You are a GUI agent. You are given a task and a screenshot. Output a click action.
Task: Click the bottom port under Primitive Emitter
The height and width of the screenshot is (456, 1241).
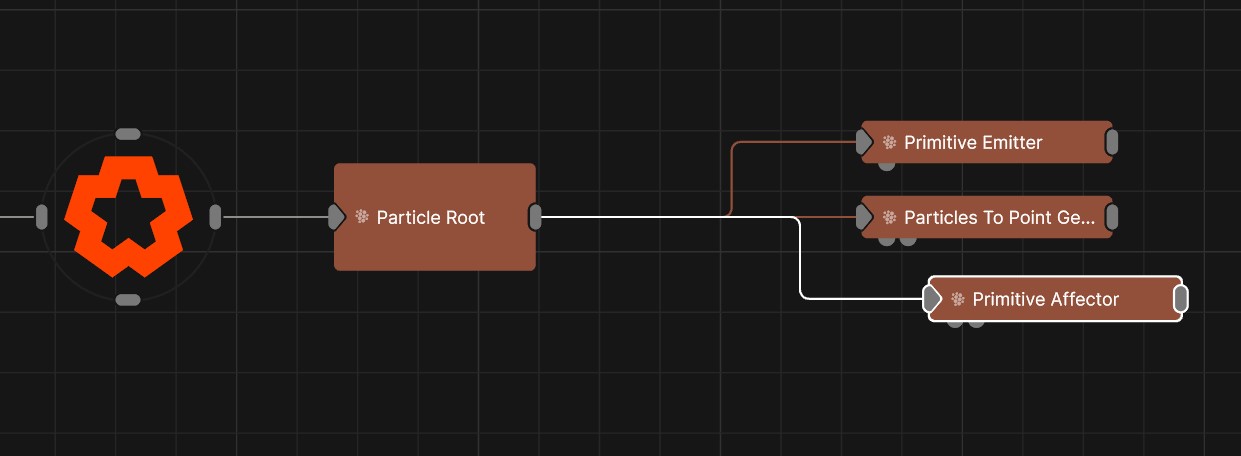point(886,165)
